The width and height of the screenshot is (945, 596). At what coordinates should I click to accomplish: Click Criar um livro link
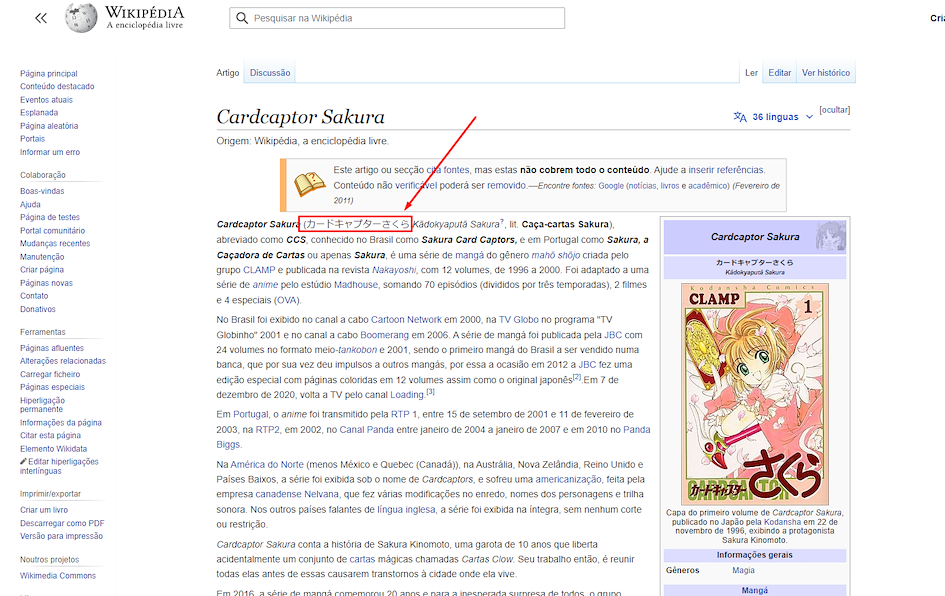coord(44,510)
